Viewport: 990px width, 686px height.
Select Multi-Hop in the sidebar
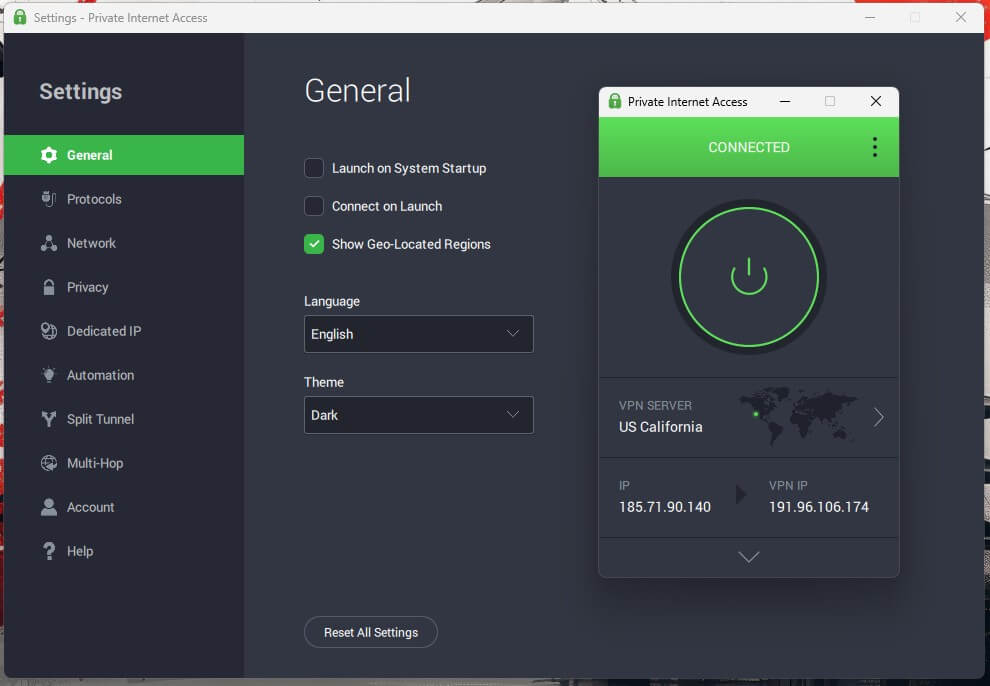(x=124, y=463)
